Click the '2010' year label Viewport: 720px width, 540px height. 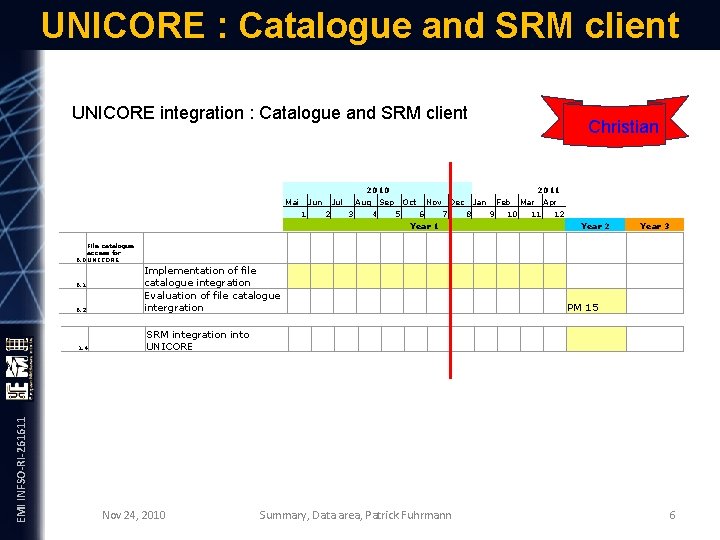pos(378,190)
